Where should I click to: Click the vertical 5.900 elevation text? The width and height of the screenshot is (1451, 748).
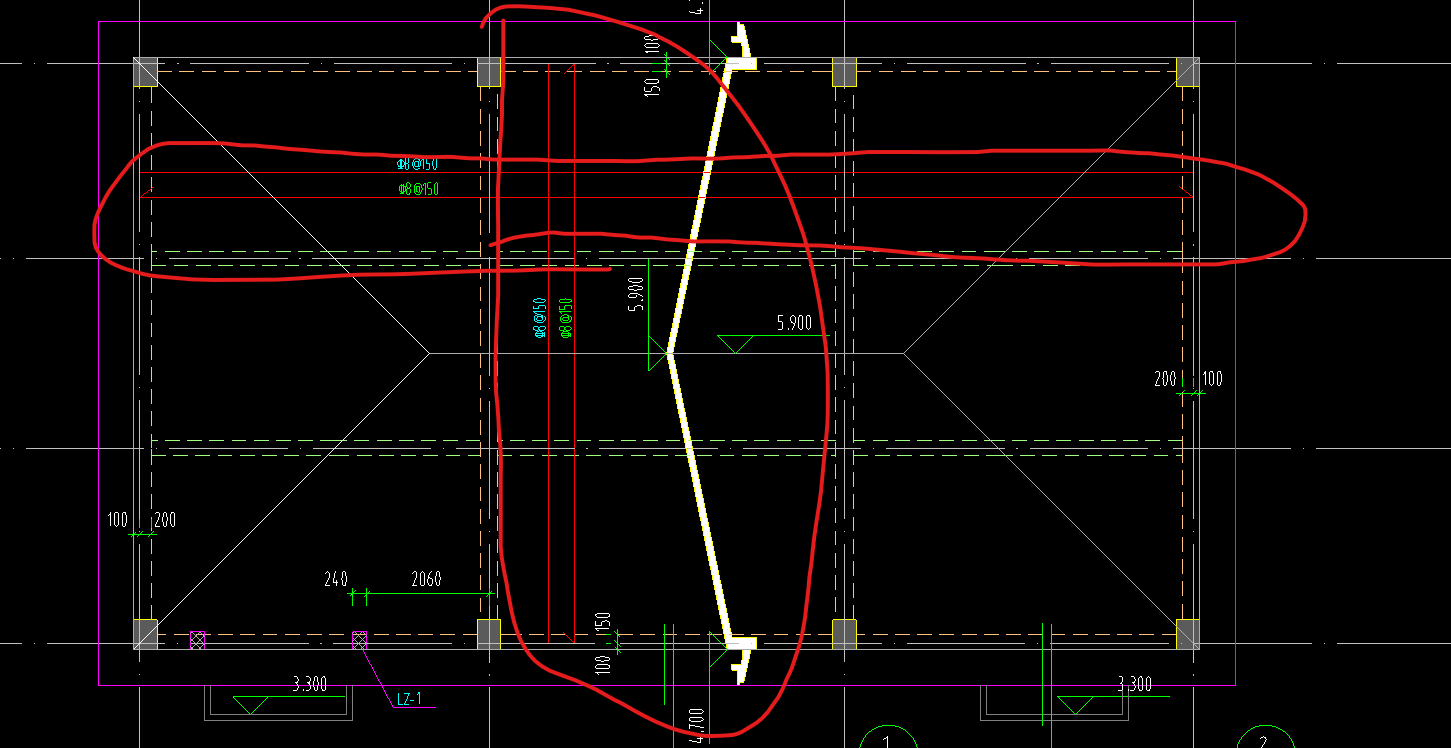pyautogui.click(x=636, y=294)
